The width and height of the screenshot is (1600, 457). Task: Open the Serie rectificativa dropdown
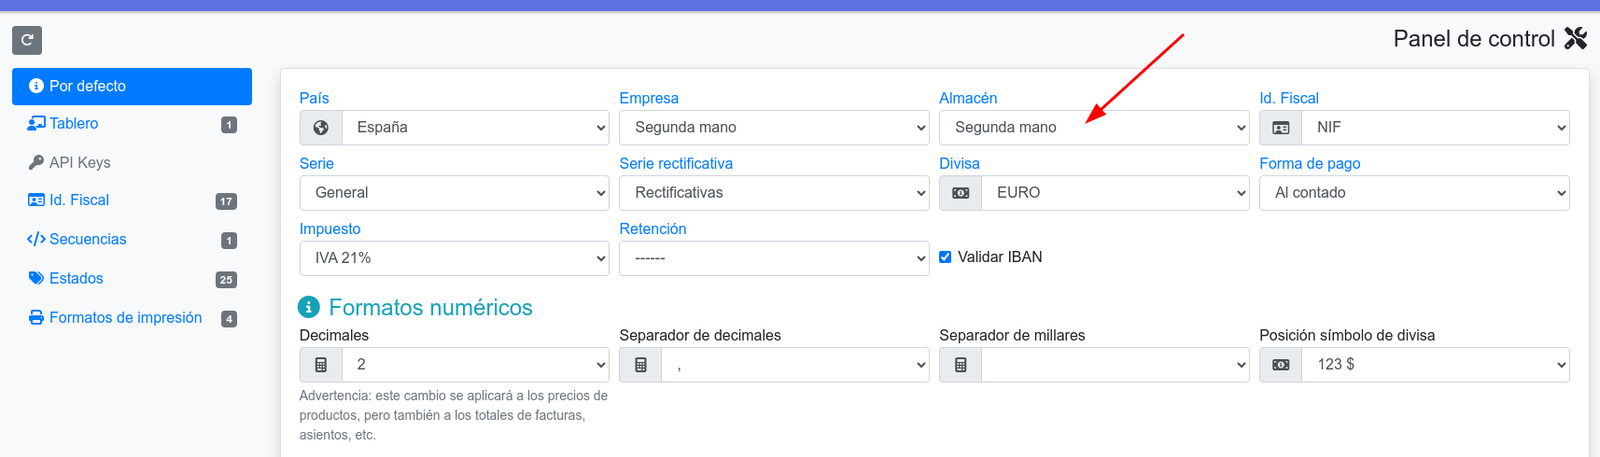774,193
